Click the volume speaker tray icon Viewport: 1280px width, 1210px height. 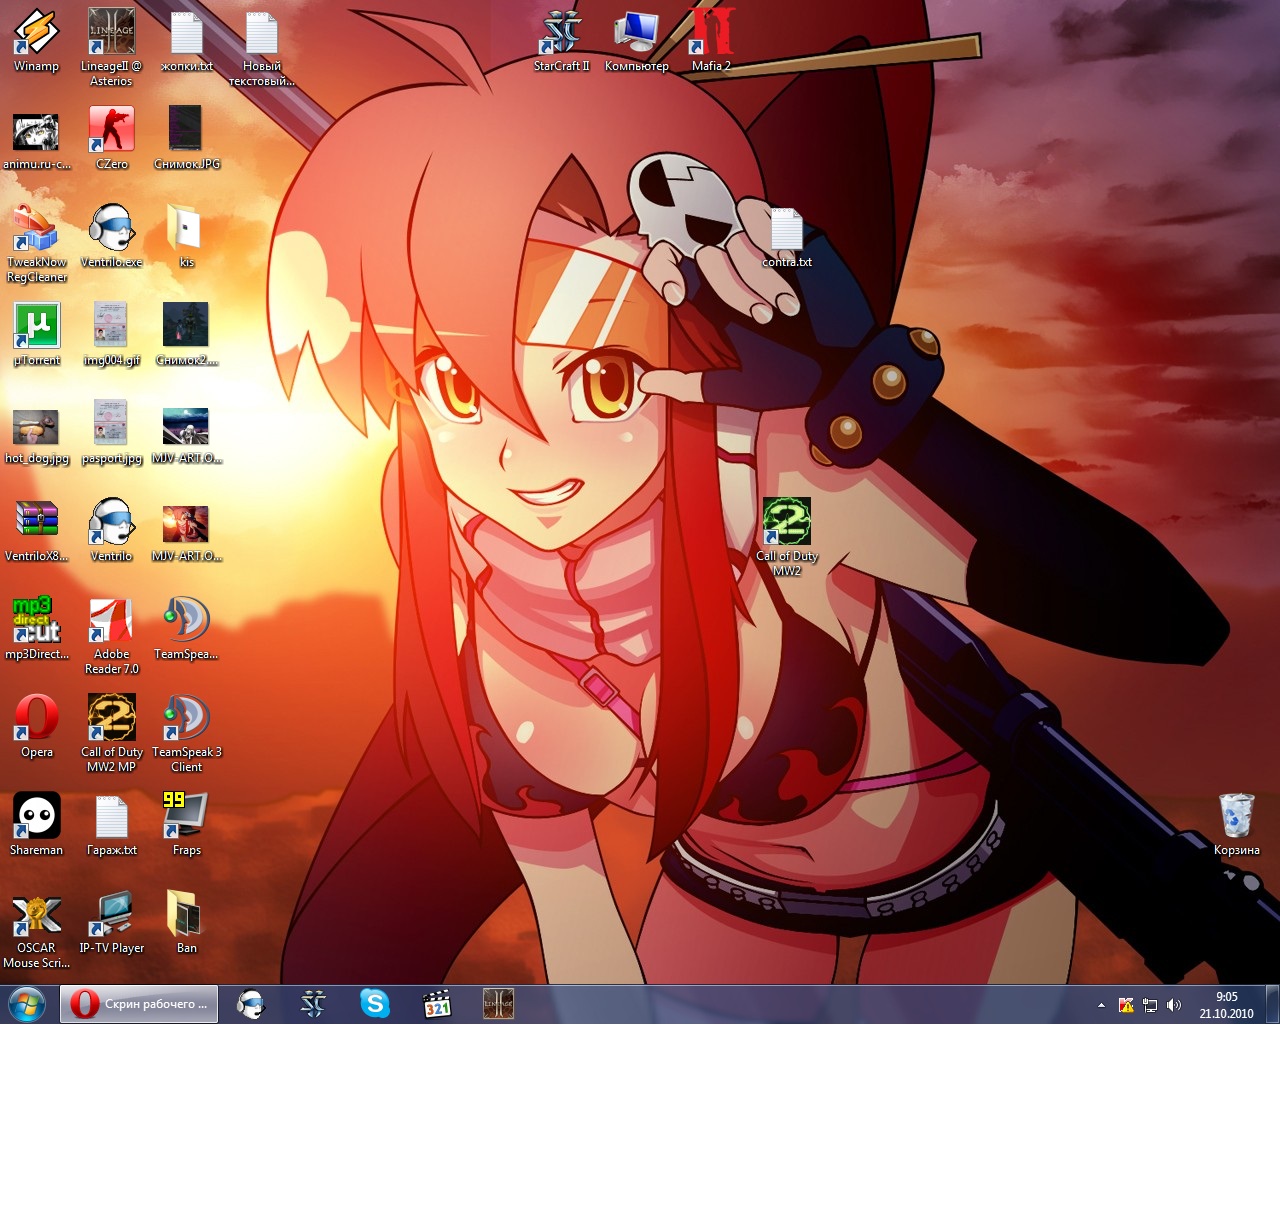click(x=1174, y=1005)
